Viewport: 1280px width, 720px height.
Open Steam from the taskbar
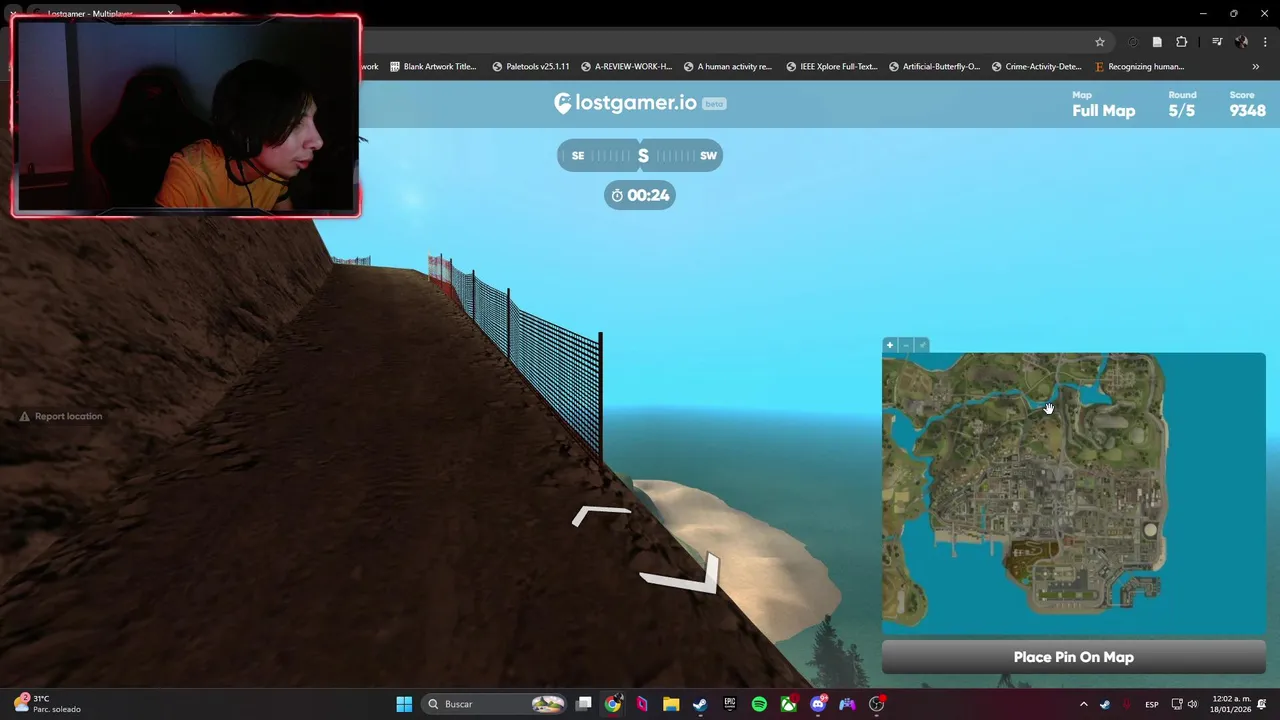(x=700, y=704)
